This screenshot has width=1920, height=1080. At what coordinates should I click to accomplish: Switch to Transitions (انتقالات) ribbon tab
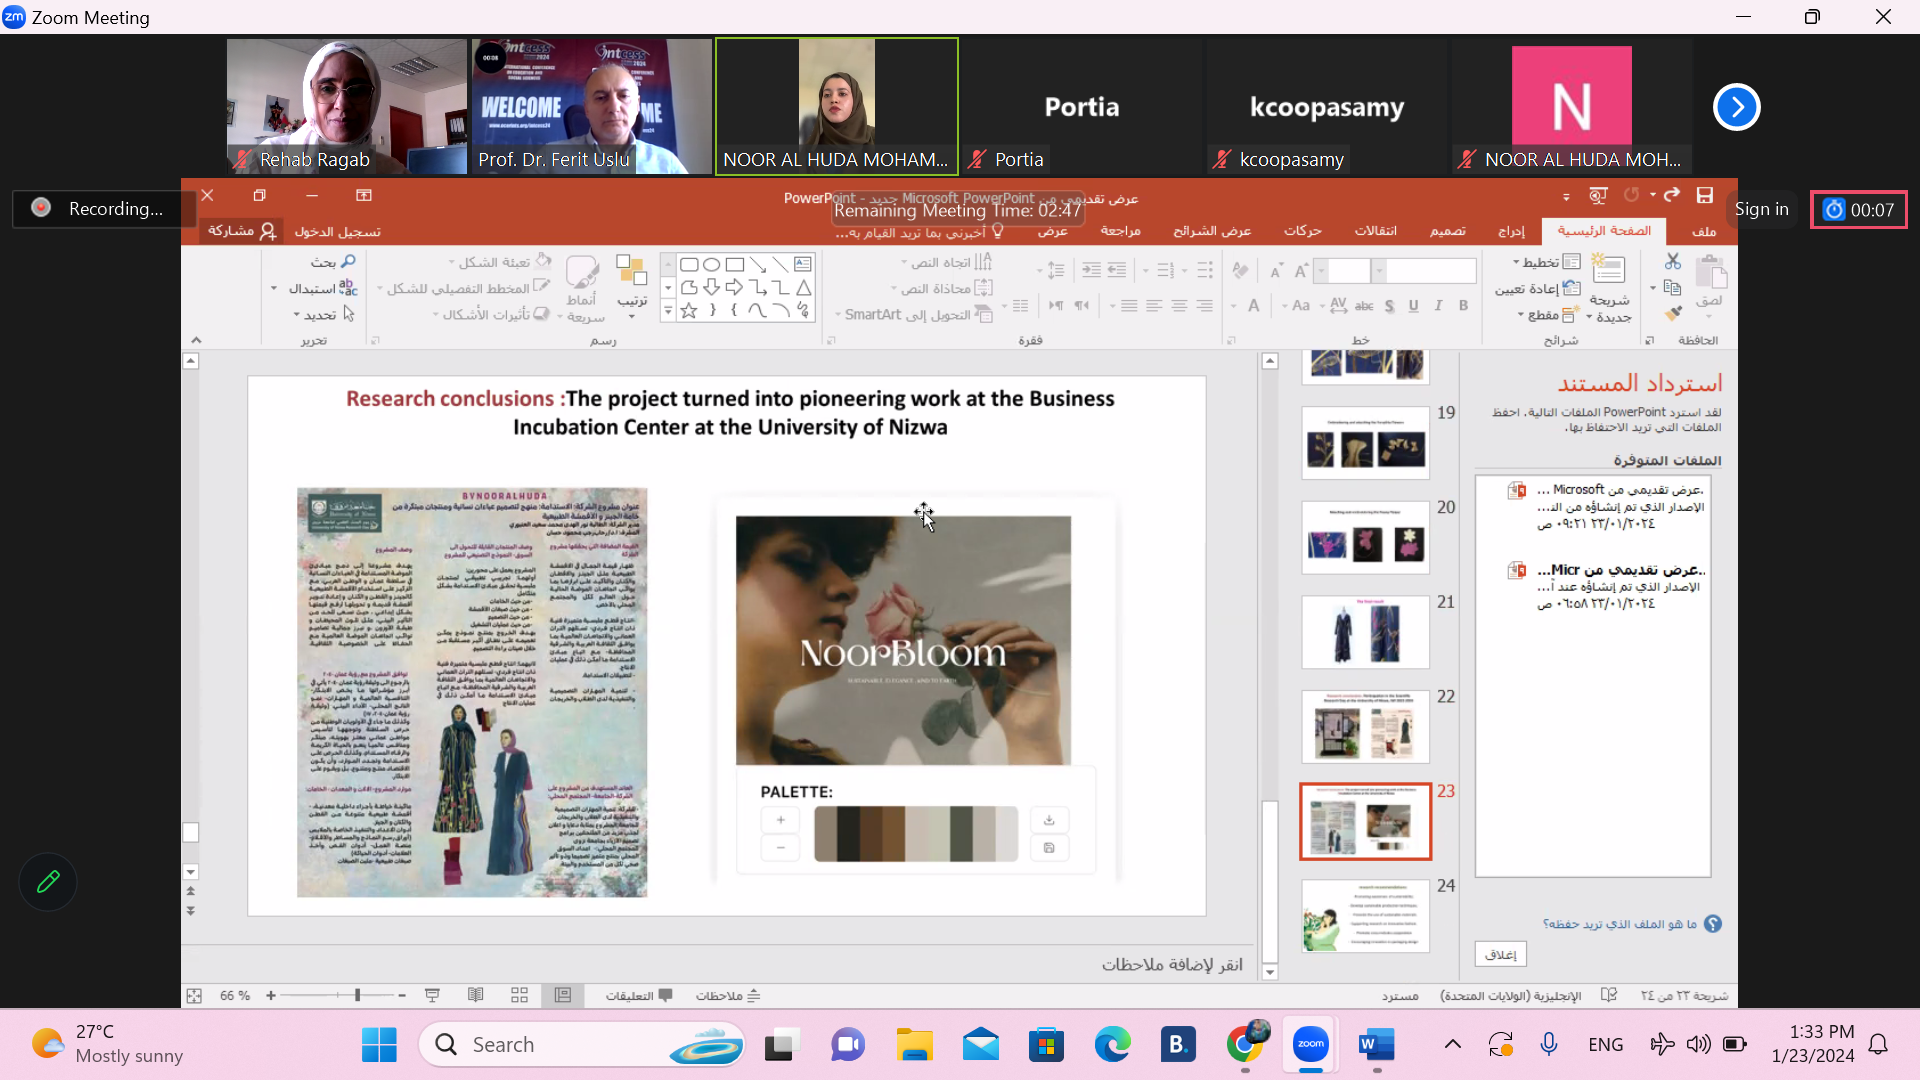(x=1375, y=231)
